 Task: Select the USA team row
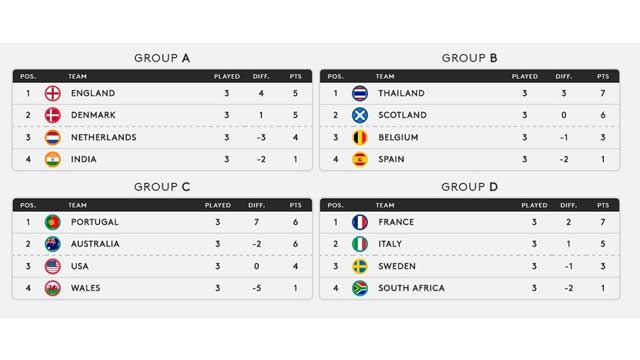(162, 267)
